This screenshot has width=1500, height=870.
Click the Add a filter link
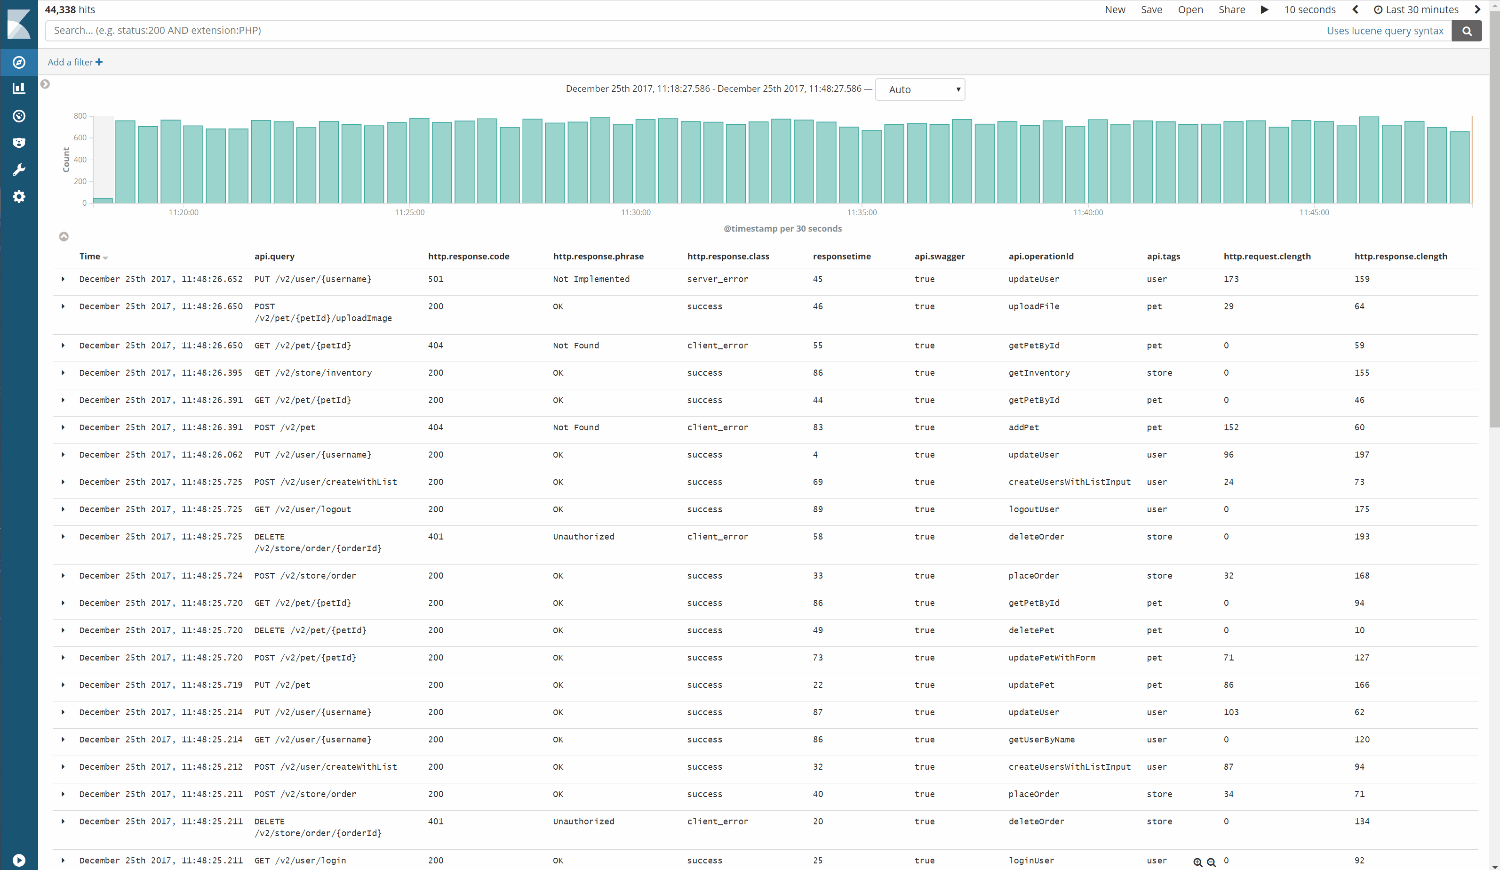click(74, 62)
